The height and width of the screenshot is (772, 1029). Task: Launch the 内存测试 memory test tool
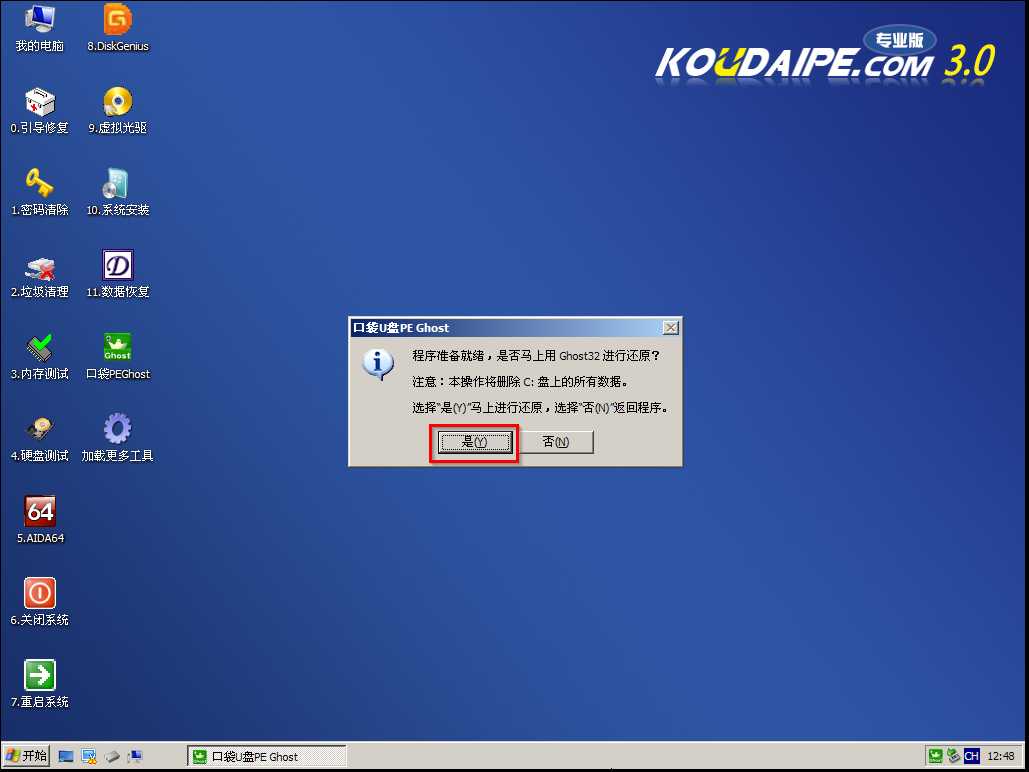(x=39, y=348)
